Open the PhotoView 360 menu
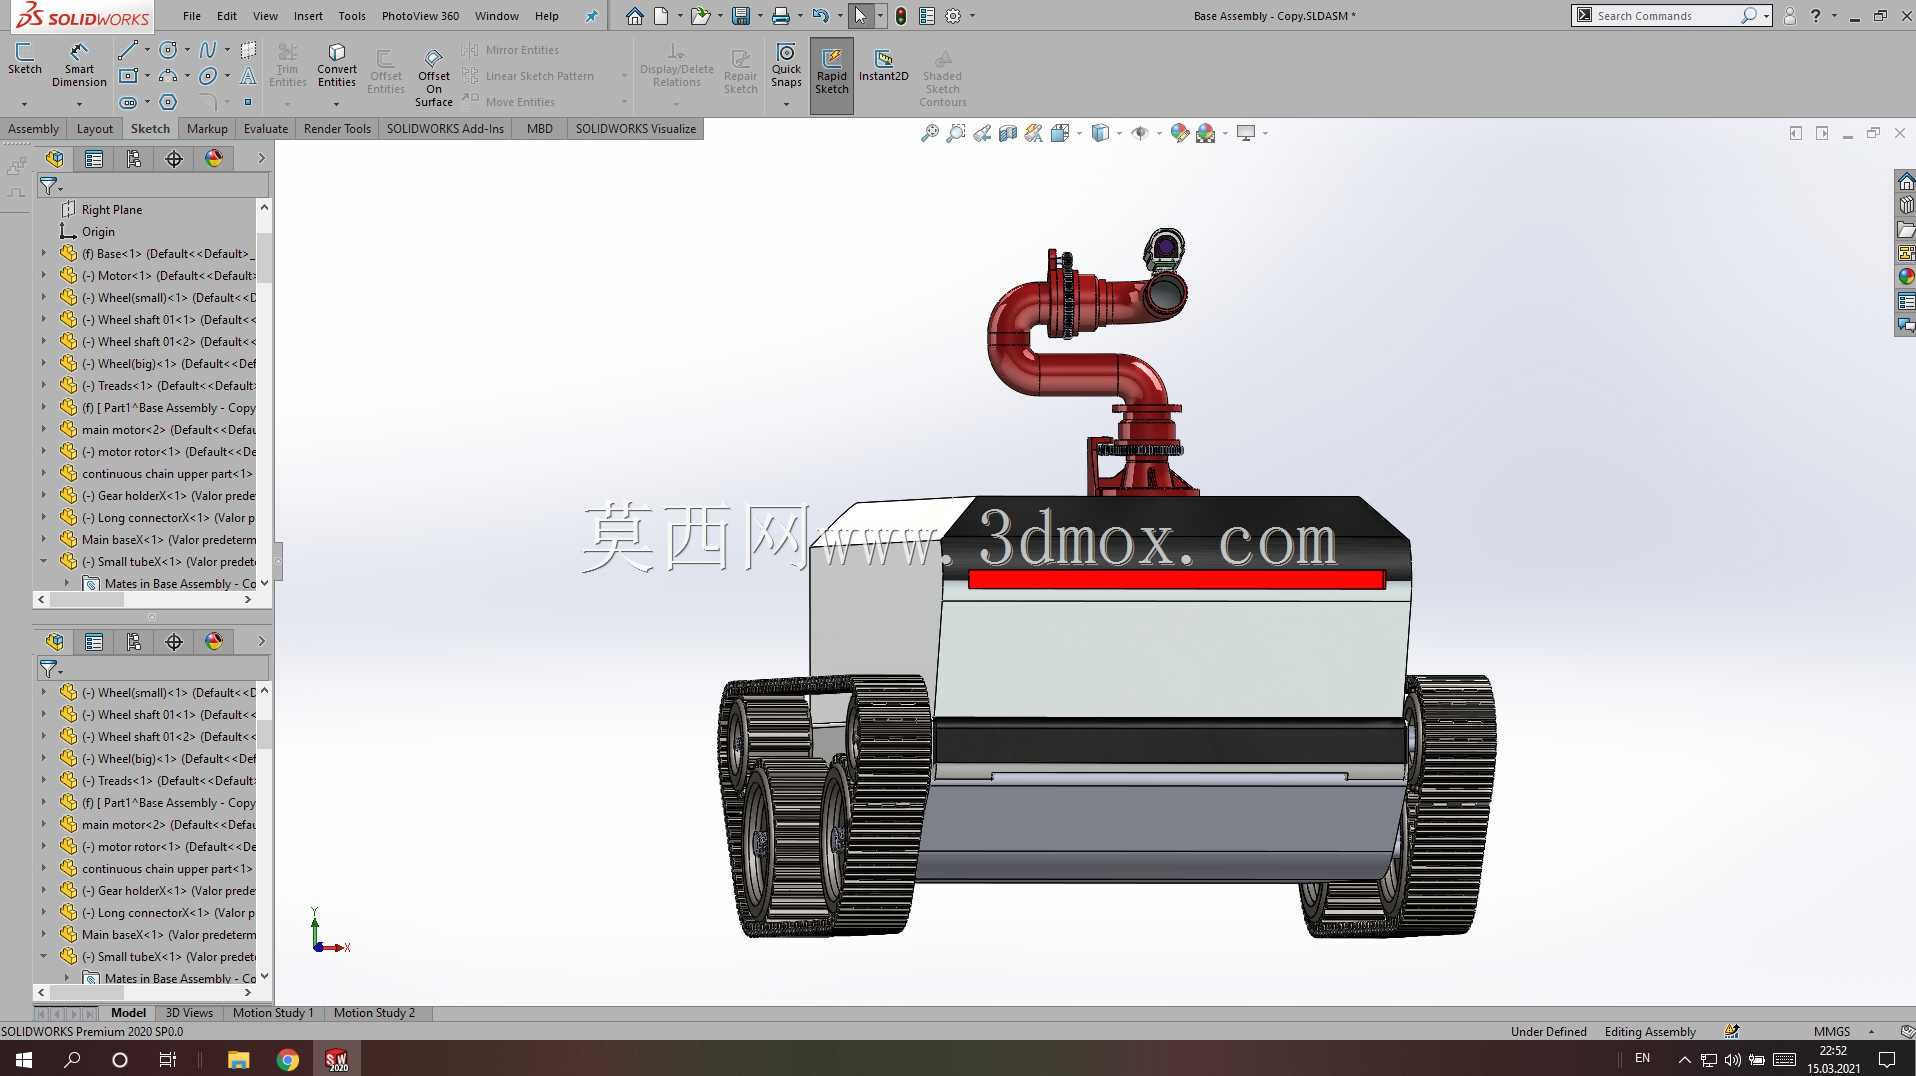Viewport: 1916px width, 1076px height. pos(420,16)
